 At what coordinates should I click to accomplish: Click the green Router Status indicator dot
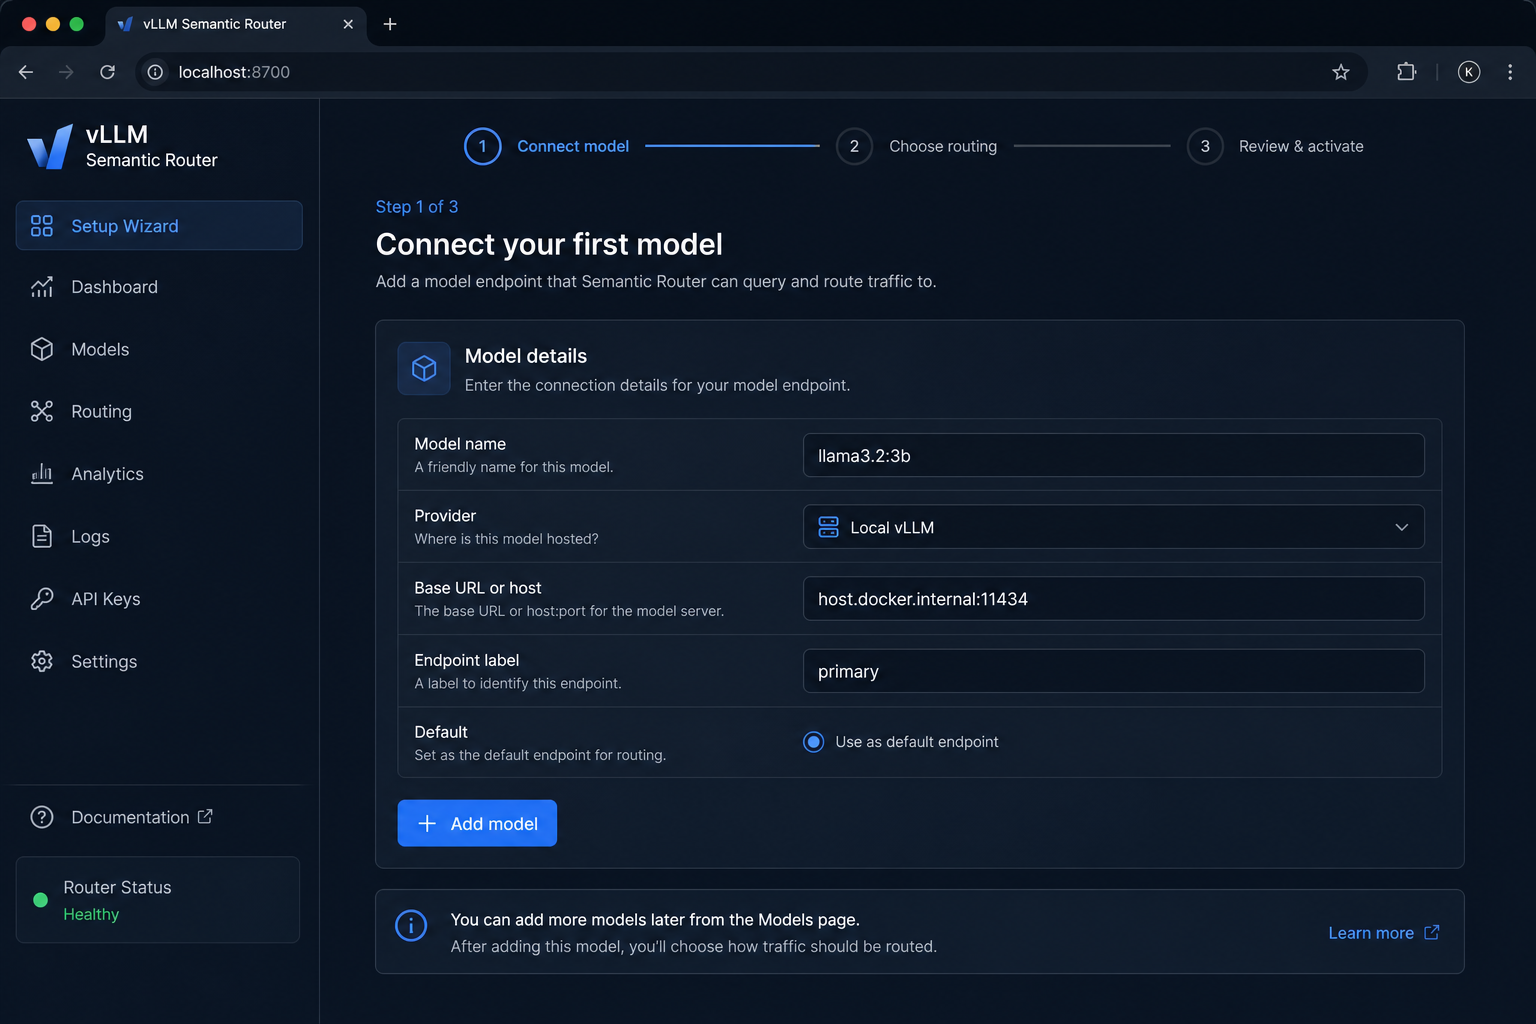pyautogui.click(x=41, y=900)
